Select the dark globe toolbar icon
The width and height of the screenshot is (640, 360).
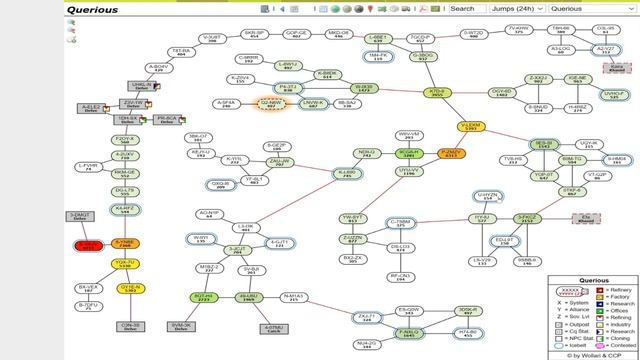tap(359, 9)
